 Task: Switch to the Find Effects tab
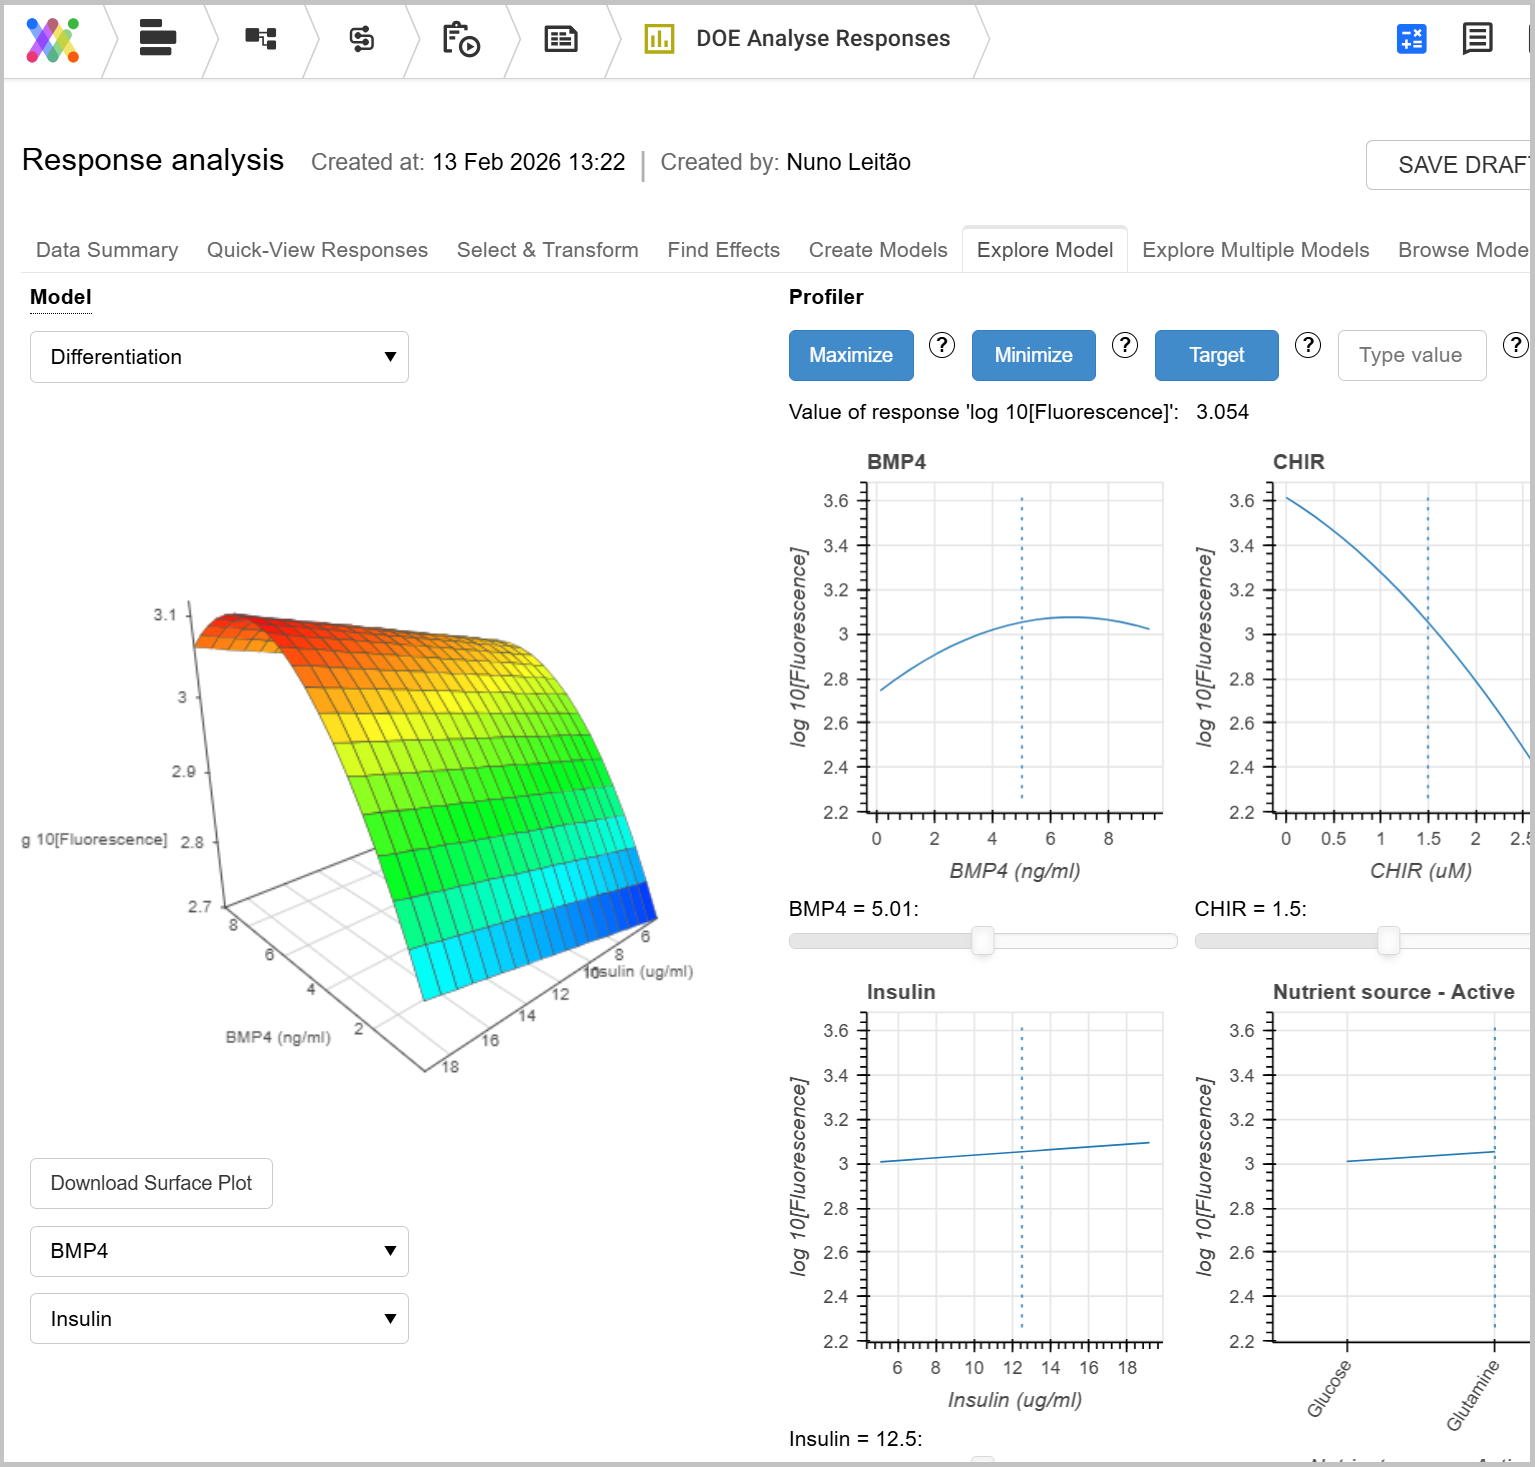point(723,250)
